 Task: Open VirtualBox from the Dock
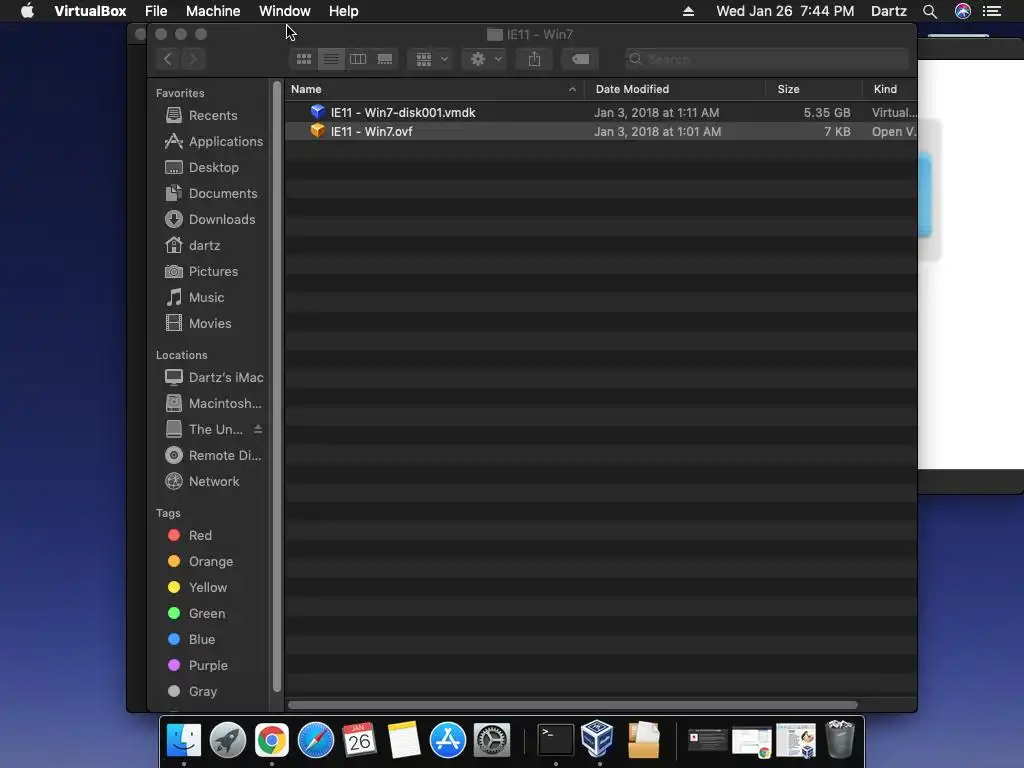[598, 739]
